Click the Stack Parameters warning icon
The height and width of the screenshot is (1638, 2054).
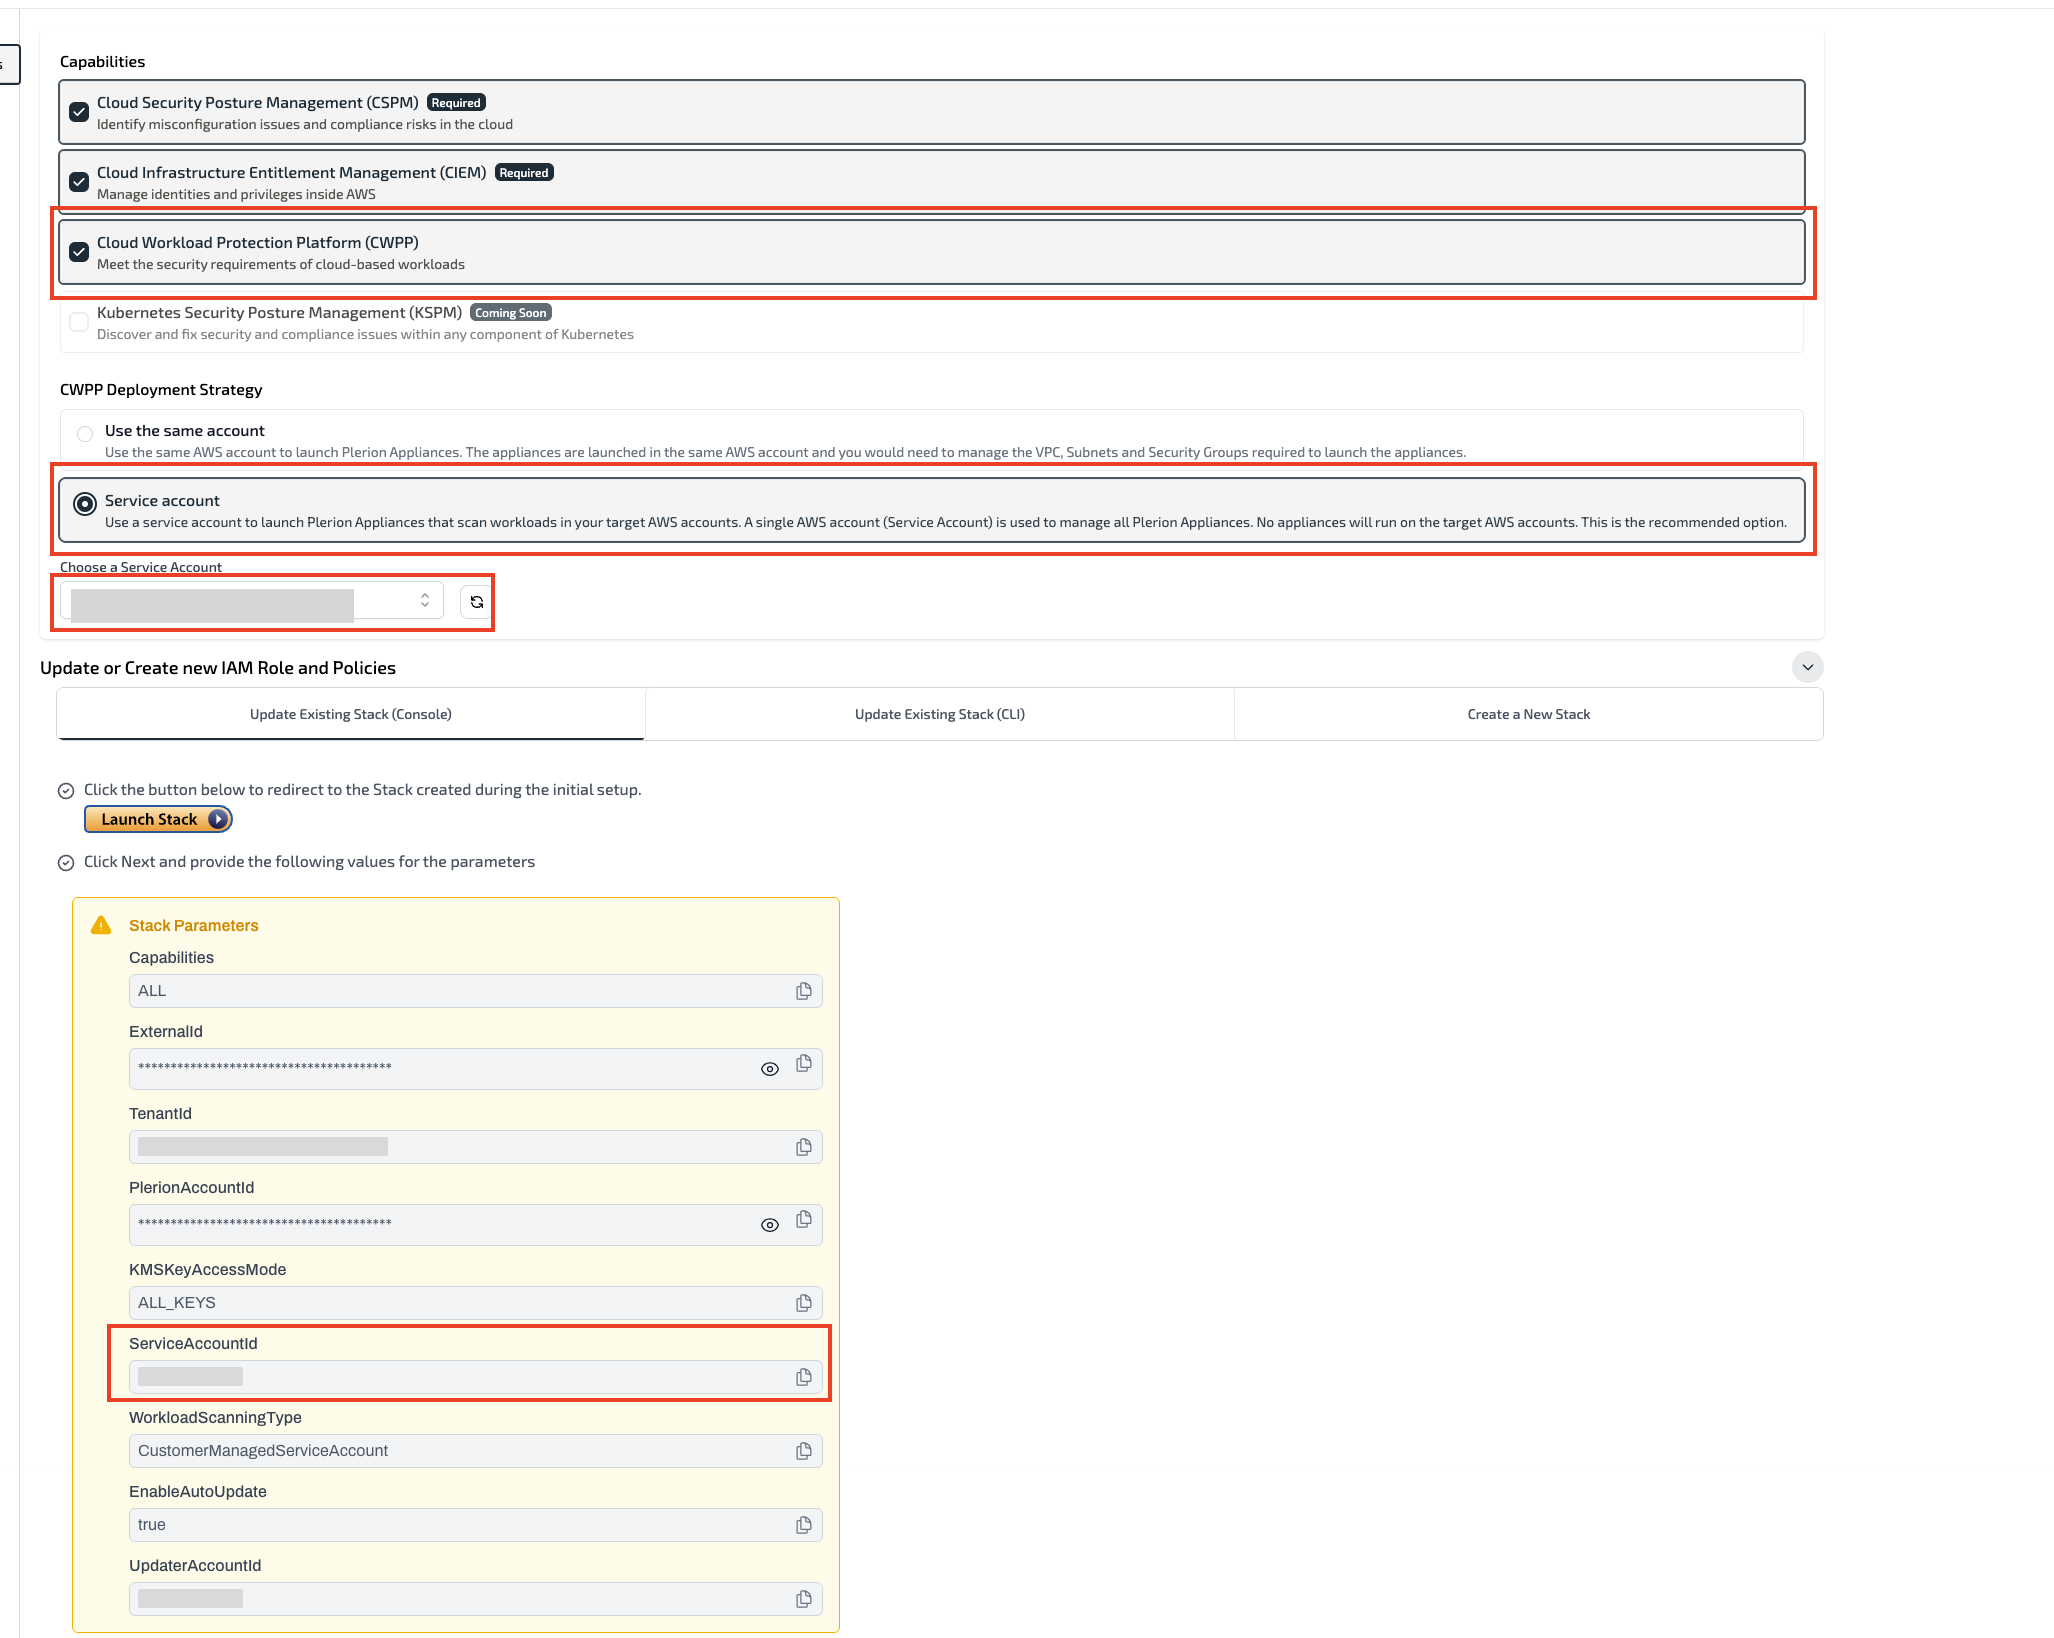click(x=101, y=925)
